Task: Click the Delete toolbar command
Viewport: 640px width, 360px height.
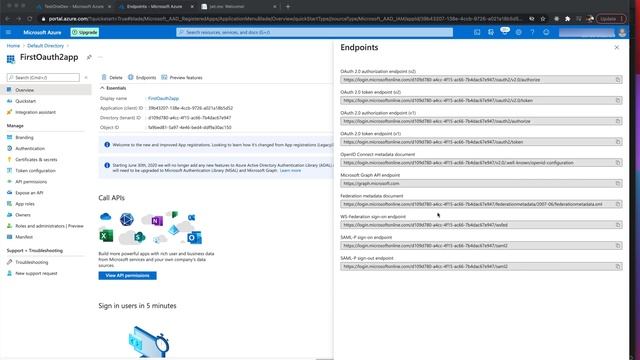Action: click(x=112, y=78)
